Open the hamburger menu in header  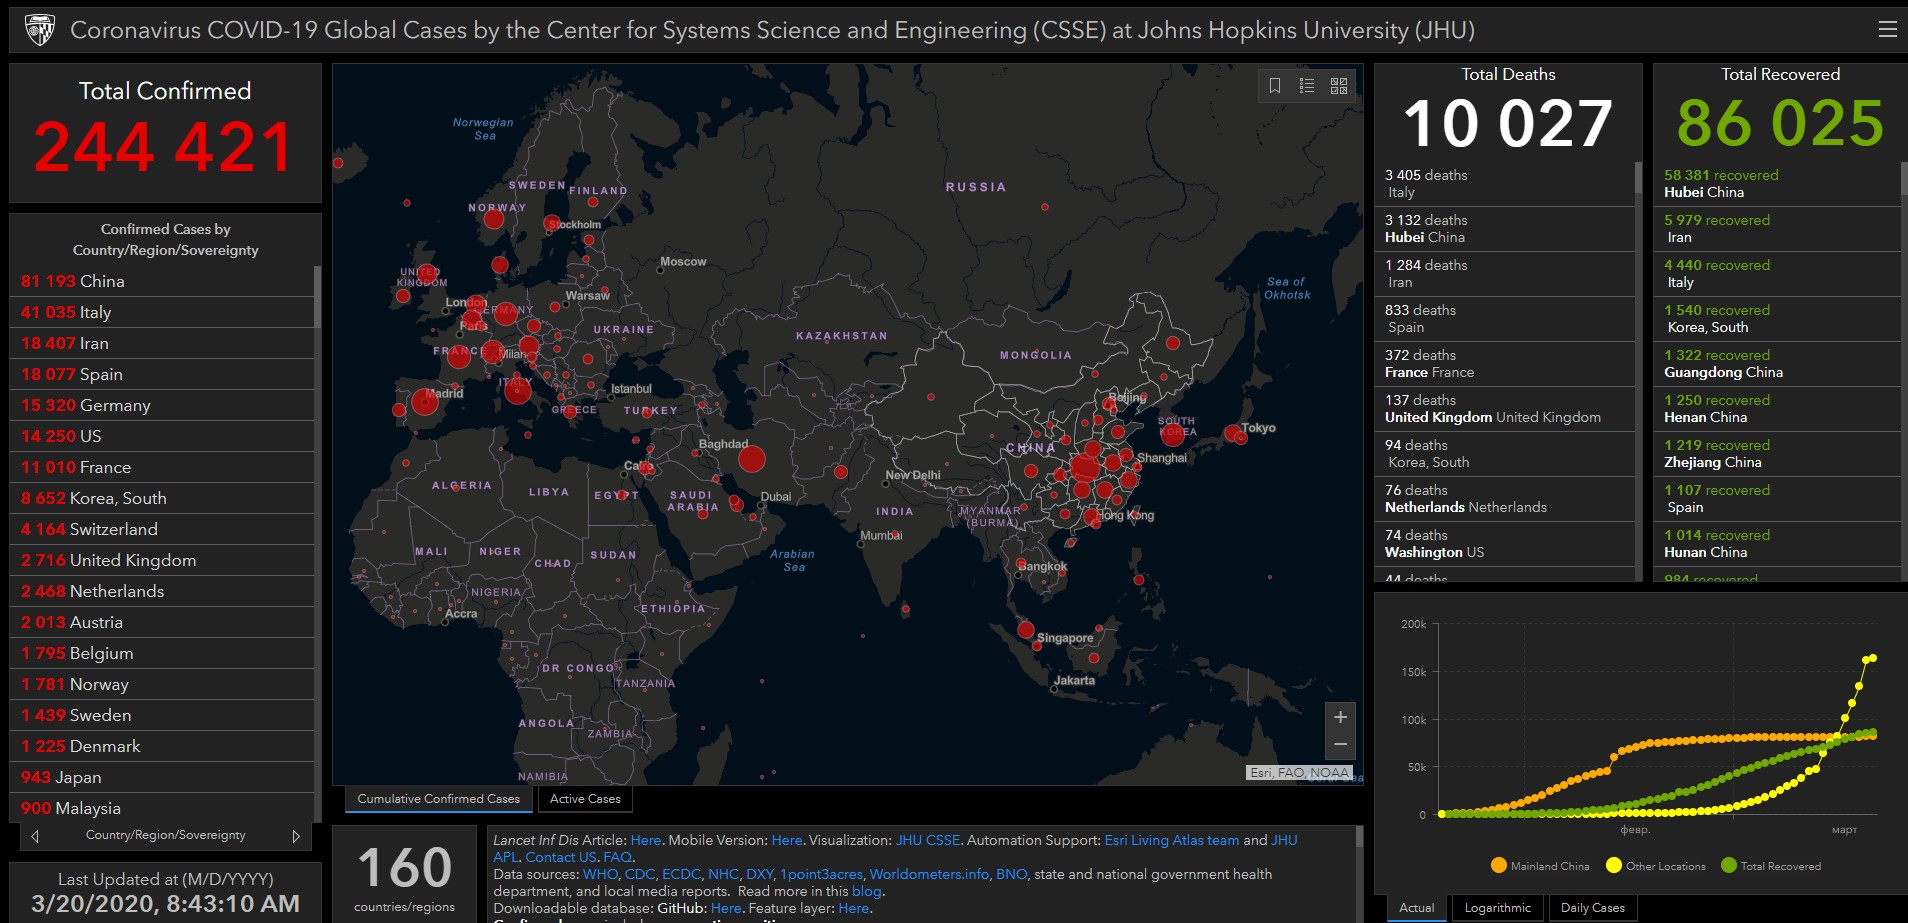(1887, 30)
